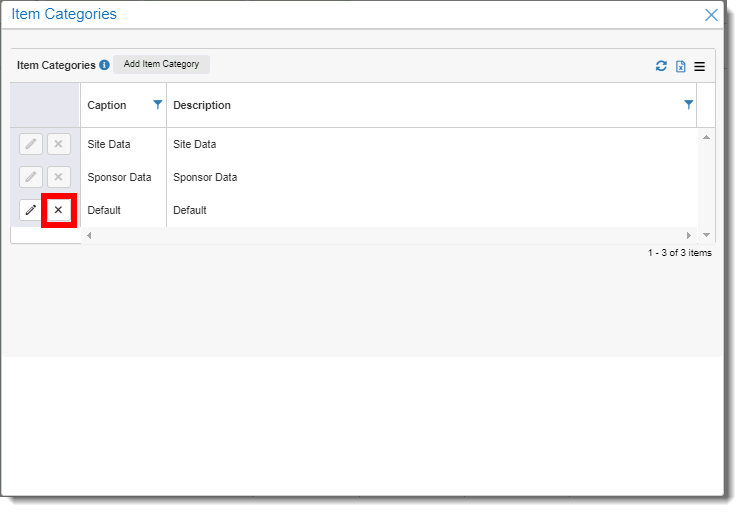Click the Sponsor Data row edit pencil
This screenshot has height=512, width=742.
[x=31, y=177]
